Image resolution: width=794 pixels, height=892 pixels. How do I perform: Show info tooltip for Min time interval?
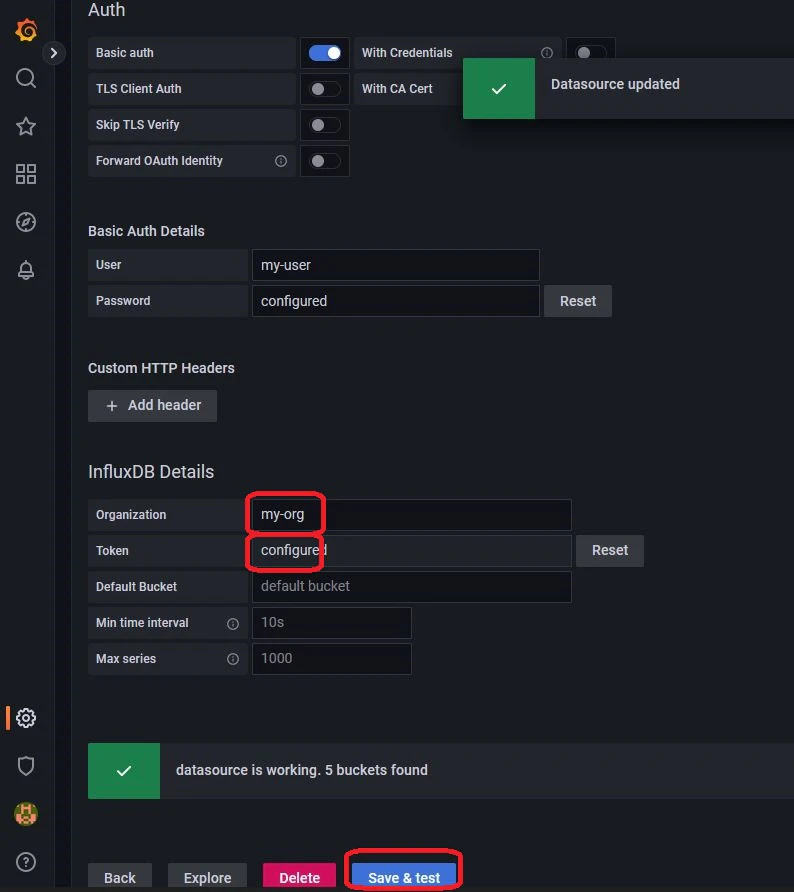(x=233, y=623)
